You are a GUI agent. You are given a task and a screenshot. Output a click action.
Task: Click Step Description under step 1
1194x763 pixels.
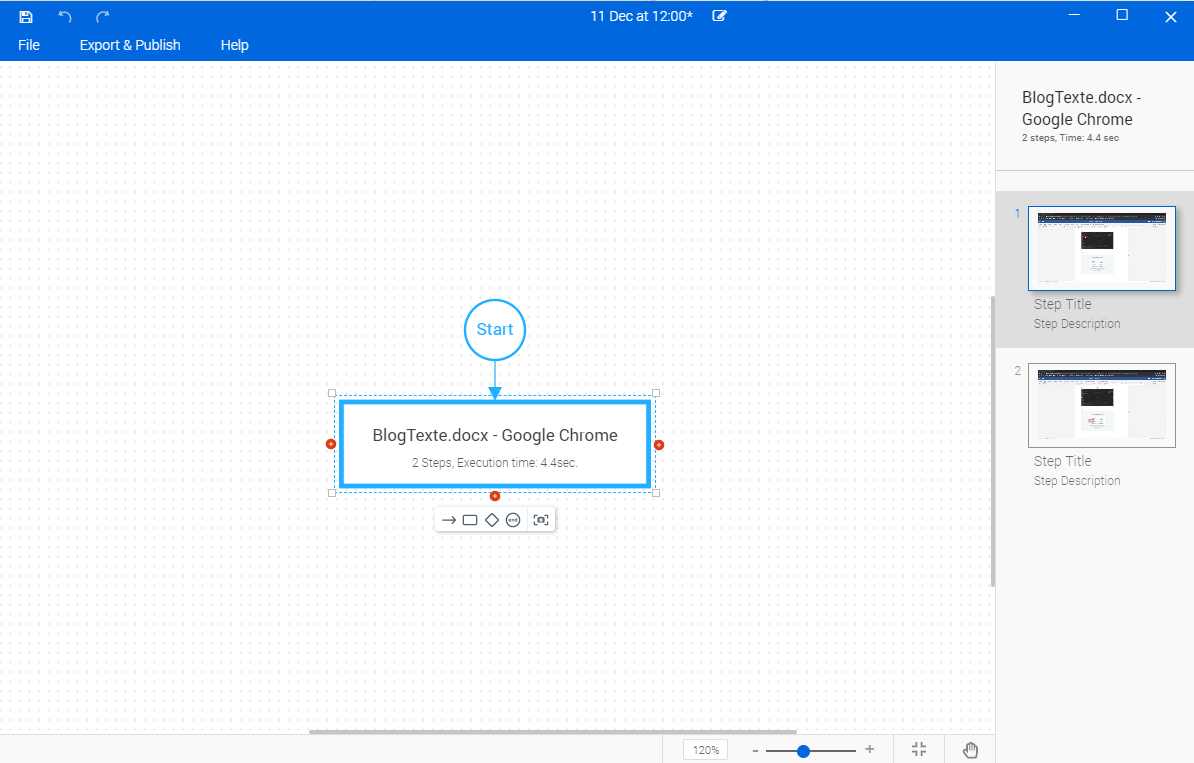click(1077, 324)
